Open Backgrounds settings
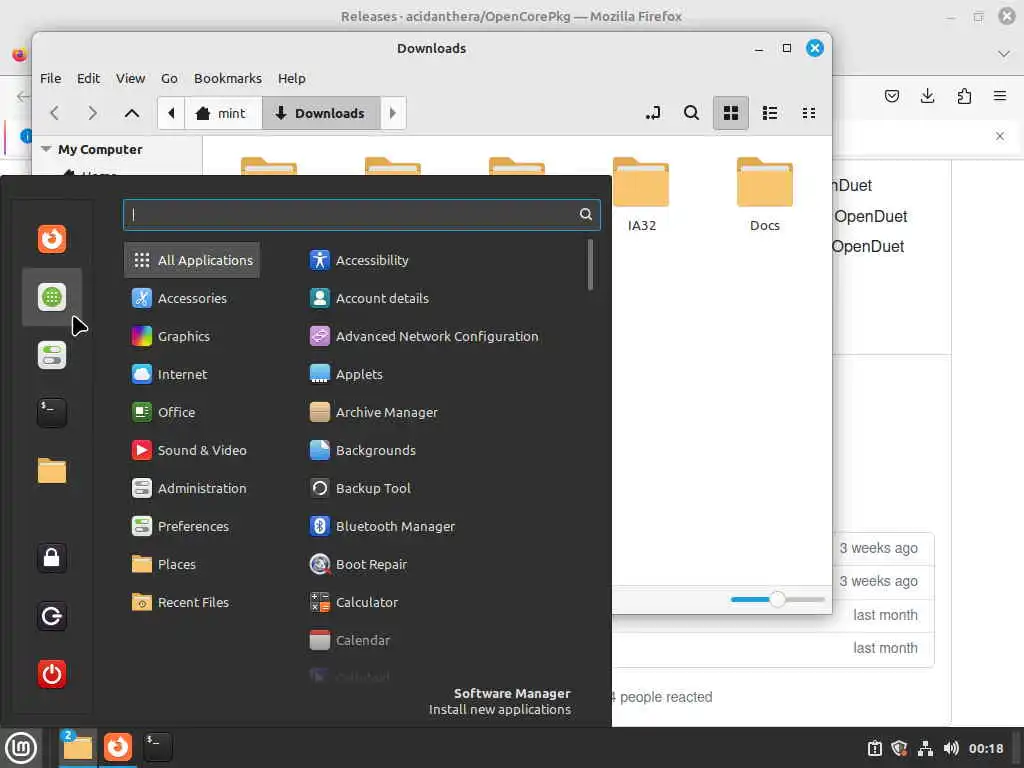Screen dimensions: 1024x768 click(x=362, y=450)
